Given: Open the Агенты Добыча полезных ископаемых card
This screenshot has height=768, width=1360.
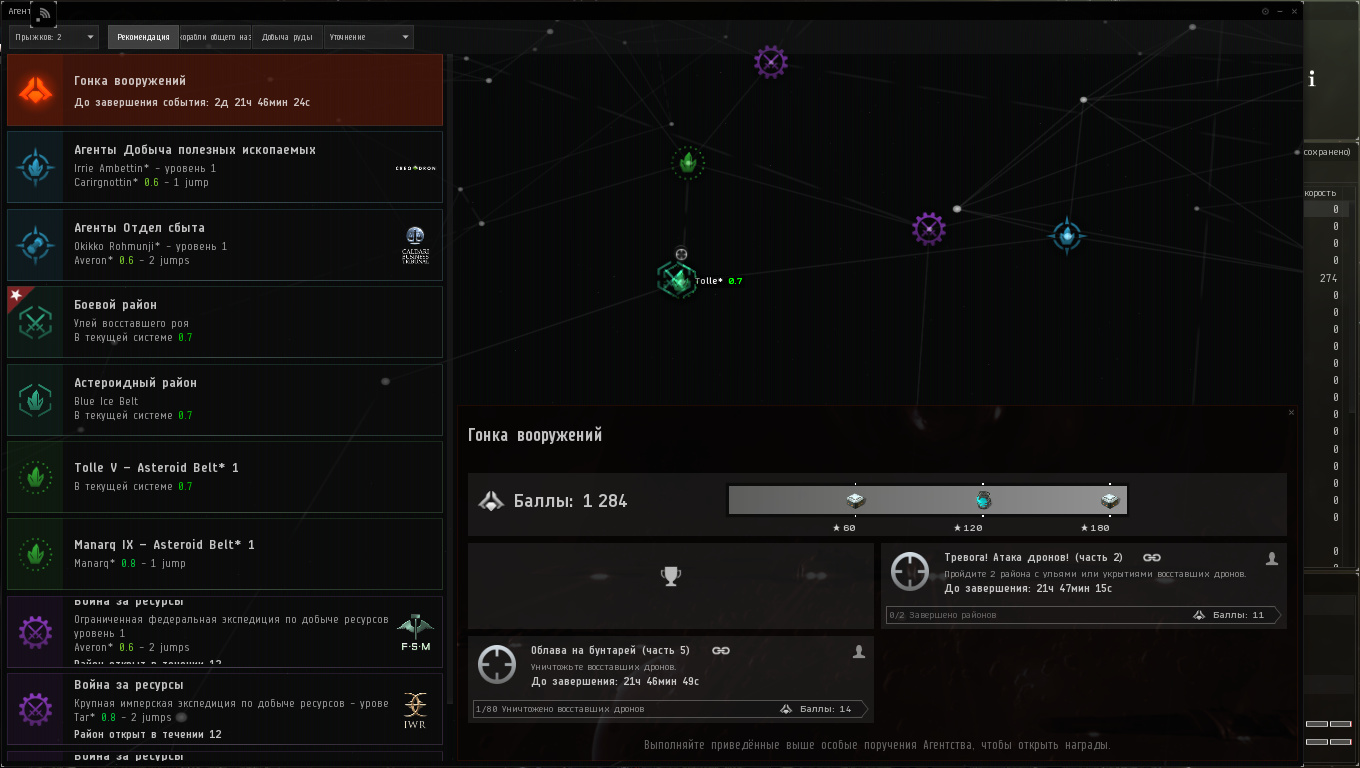Looking at the screenshot, I should click(225, 167).
